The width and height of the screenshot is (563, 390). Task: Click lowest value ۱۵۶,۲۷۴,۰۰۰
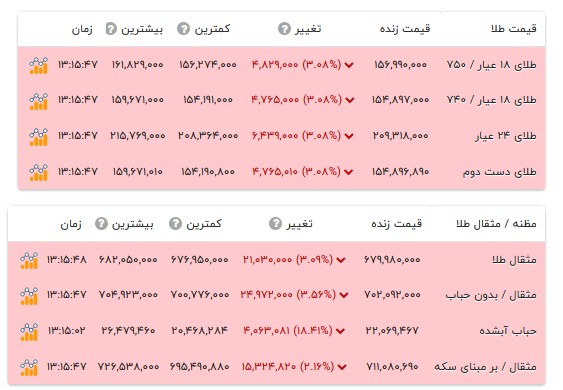[208, 65]
